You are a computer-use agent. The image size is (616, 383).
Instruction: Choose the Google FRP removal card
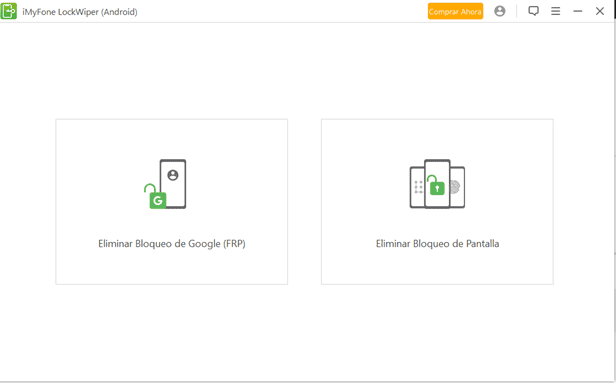(x=172, y=202)
